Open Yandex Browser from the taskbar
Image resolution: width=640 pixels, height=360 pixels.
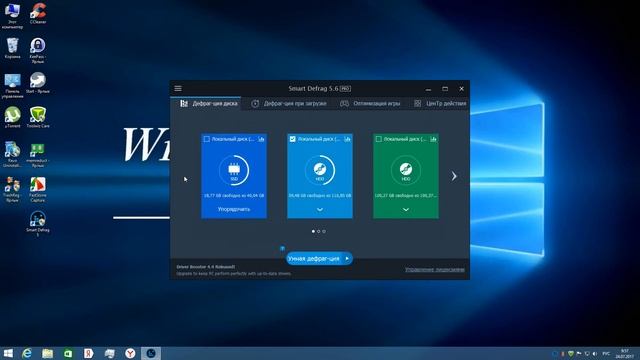point(130,353)
